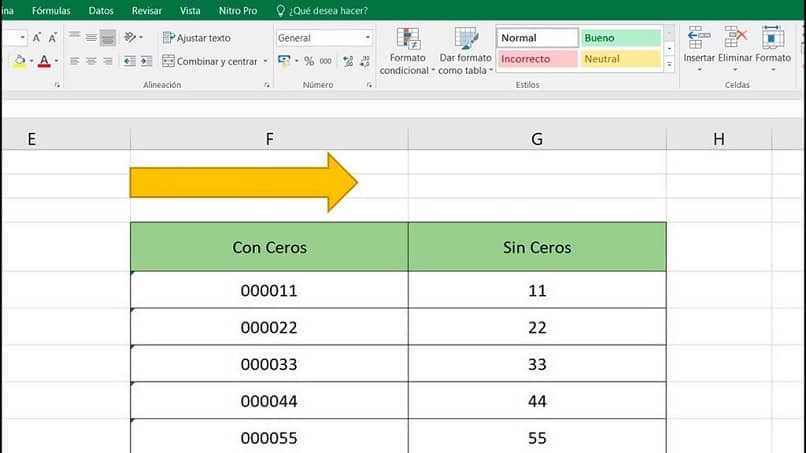The width and height of the screenshot is (806, 453).
Task: Open the font size dropdown arrow
Action: (22, 38)
